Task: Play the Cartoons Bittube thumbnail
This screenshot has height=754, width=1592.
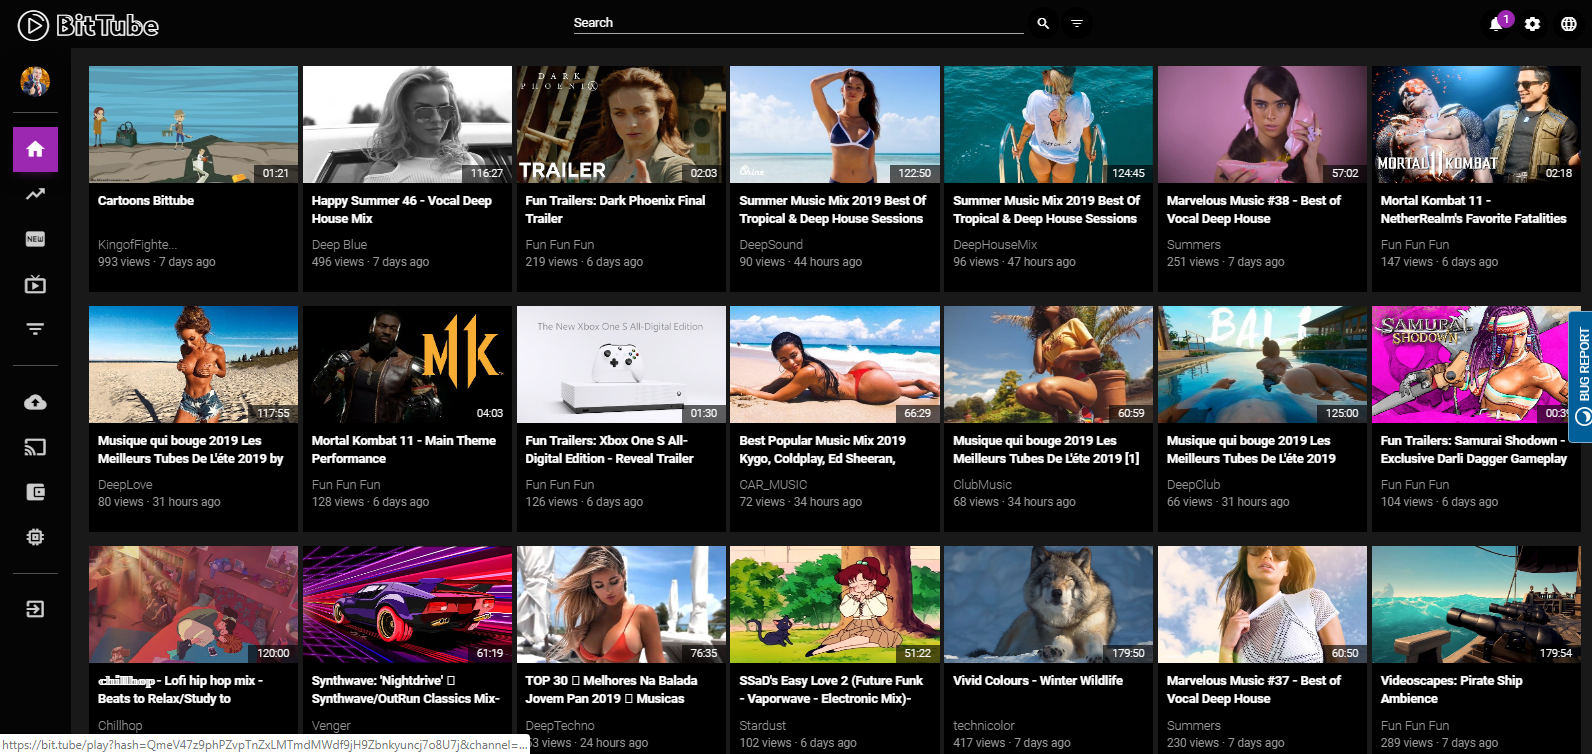Action: pos(193,124)
